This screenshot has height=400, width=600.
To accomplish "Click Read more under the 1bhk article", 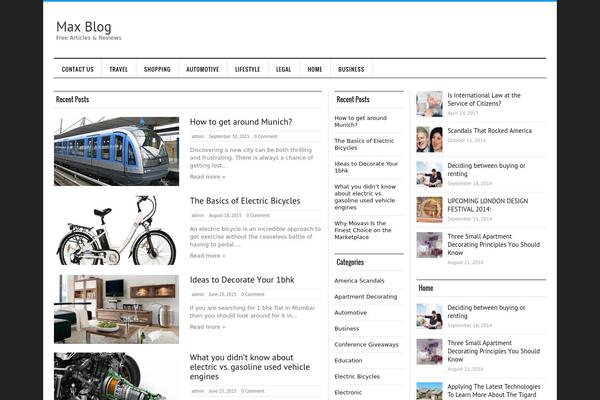I will coord(207,327).
